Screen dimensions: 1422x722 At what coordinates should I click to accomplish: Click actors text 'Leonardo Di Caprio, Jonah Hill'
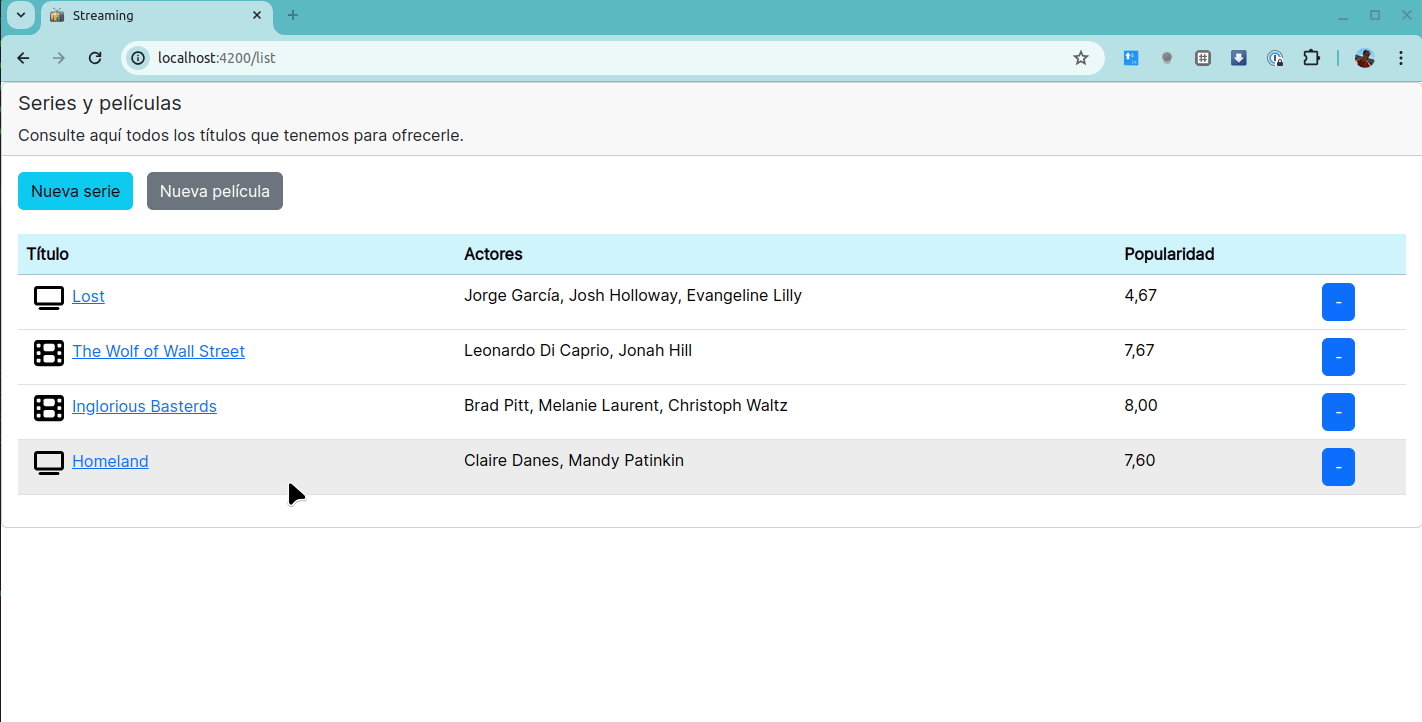pyautogui.click(x=578, y=350)
